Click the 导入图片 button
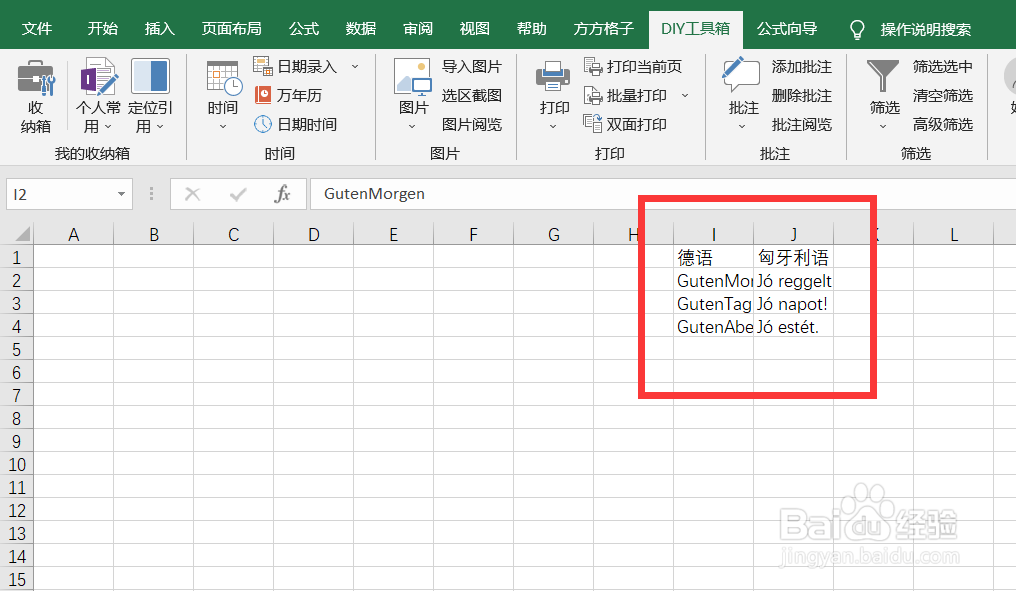Screen dimensions: 1016x591 click(x=472, y=67)
